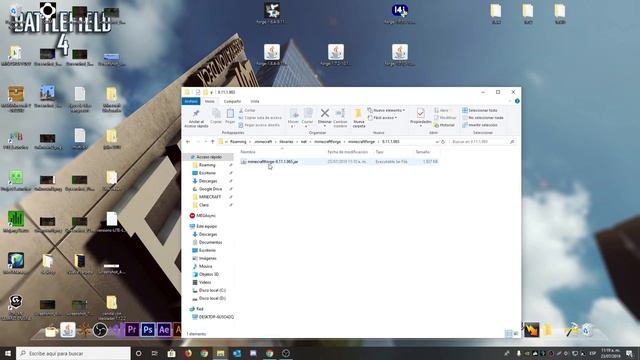
Task: Click Roaming in the address bar path
Action: coord(238,142)
